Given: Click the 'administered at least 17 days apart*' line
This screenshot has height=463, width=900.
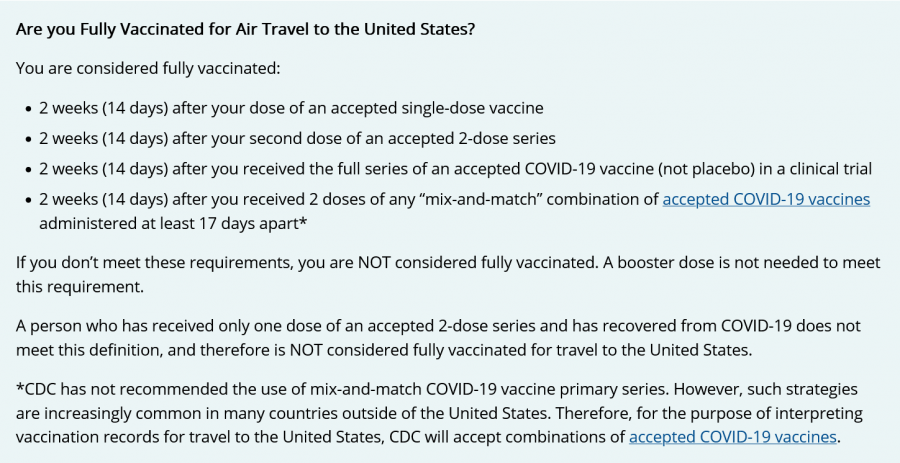Looking at the screenshot, I should (x=172, y=222).
